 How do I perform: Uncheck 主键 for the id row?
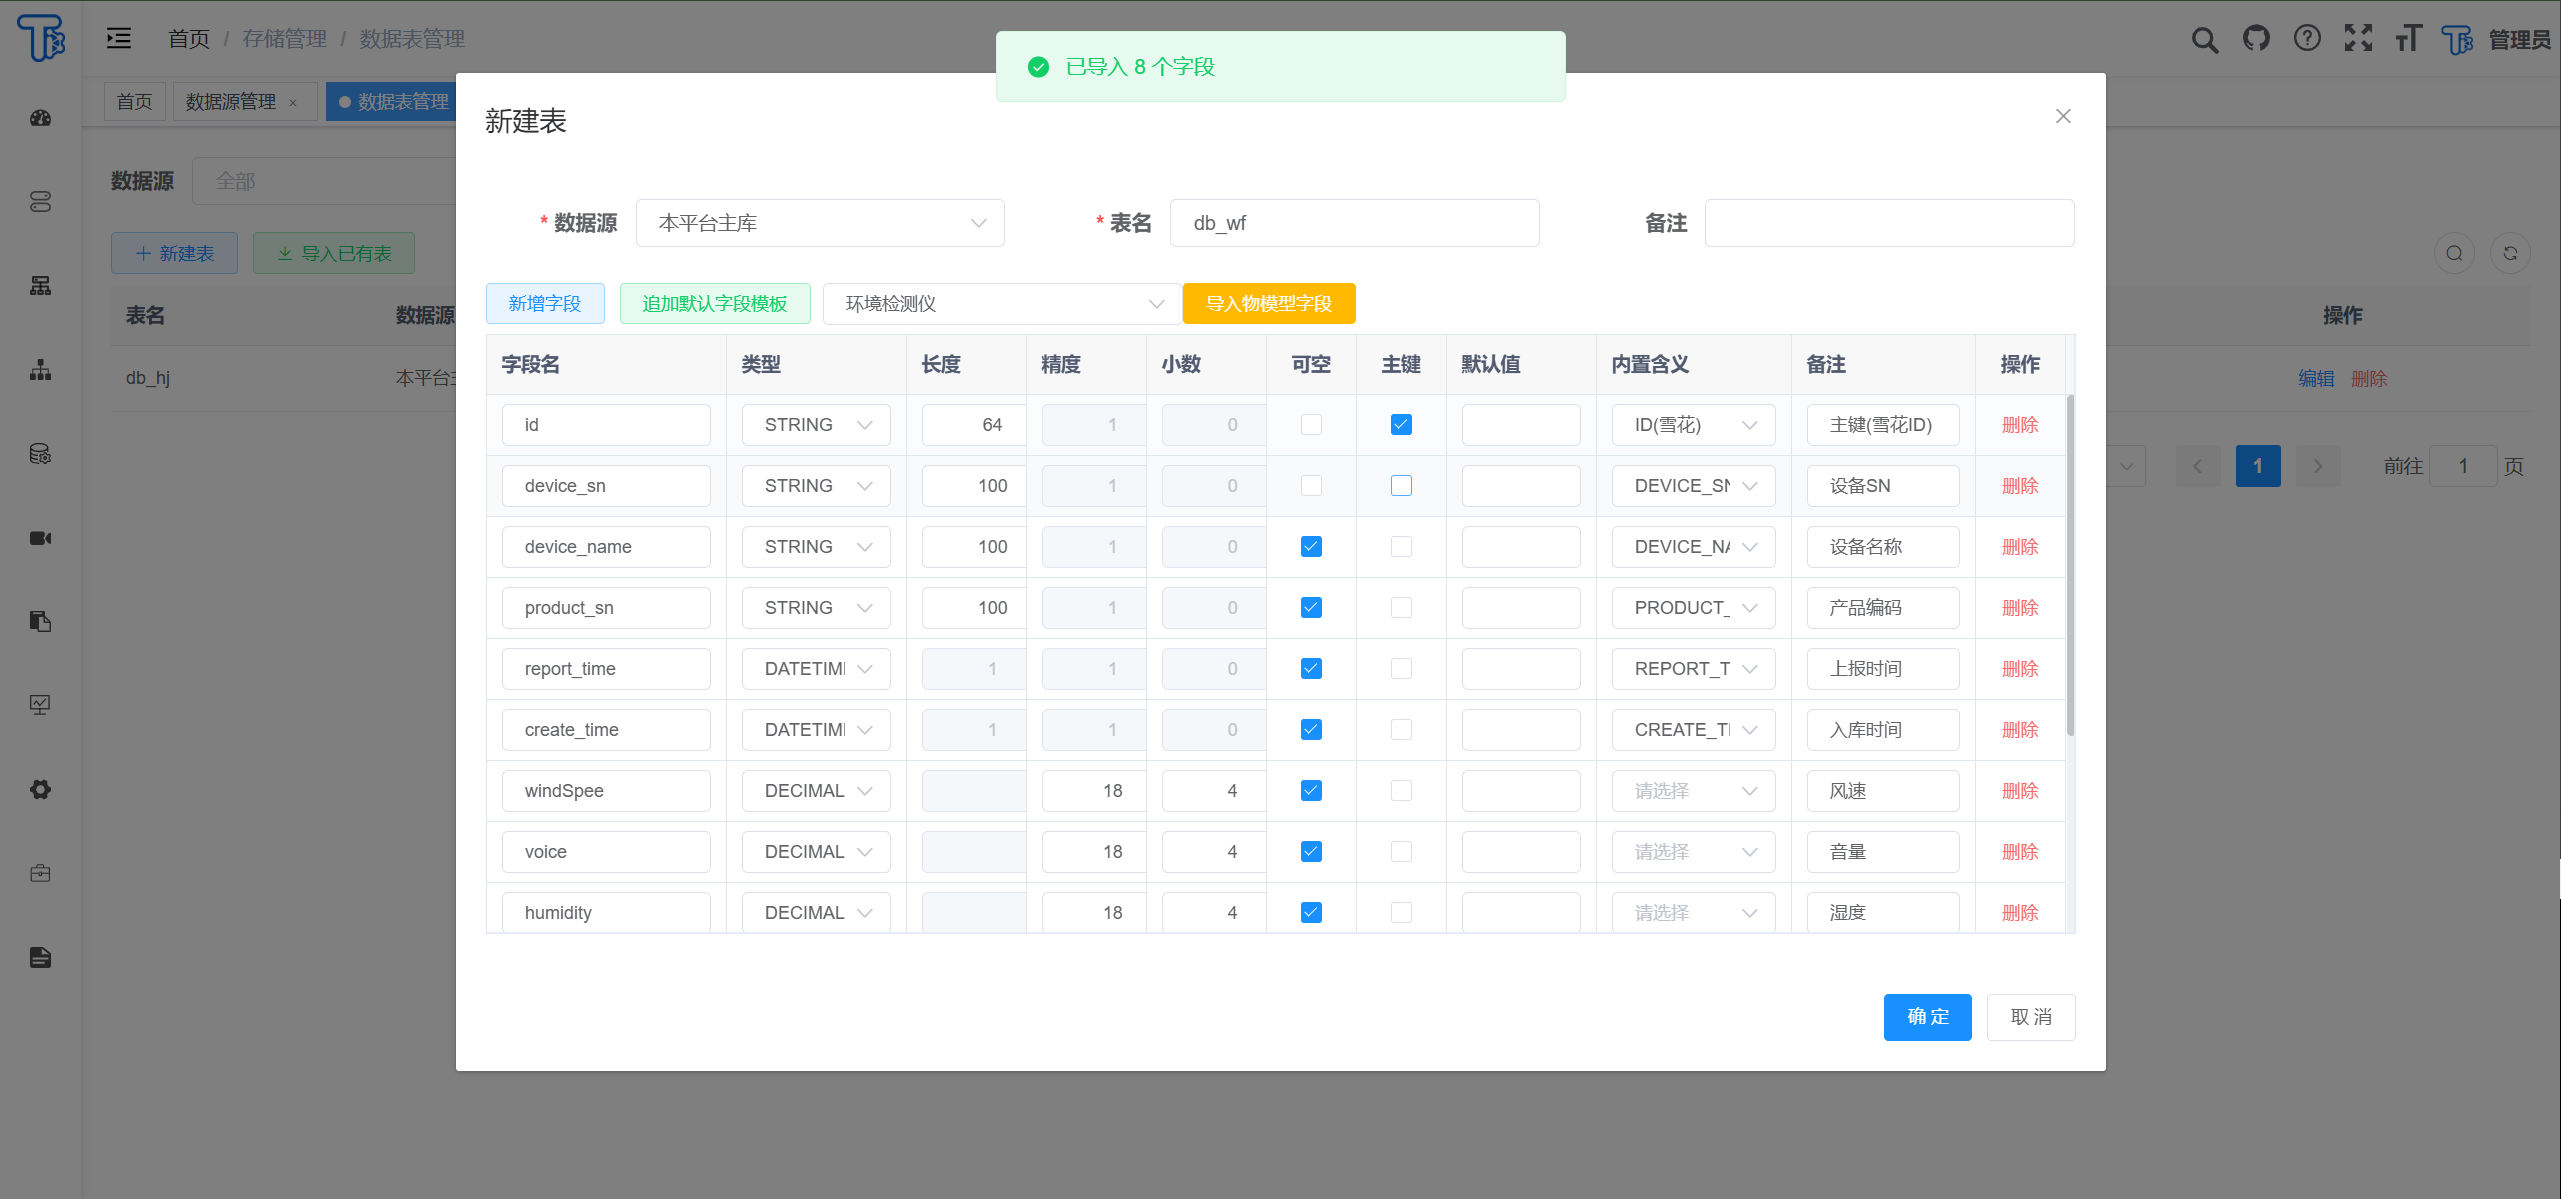pyautogui.click(x=1401, y=425)
